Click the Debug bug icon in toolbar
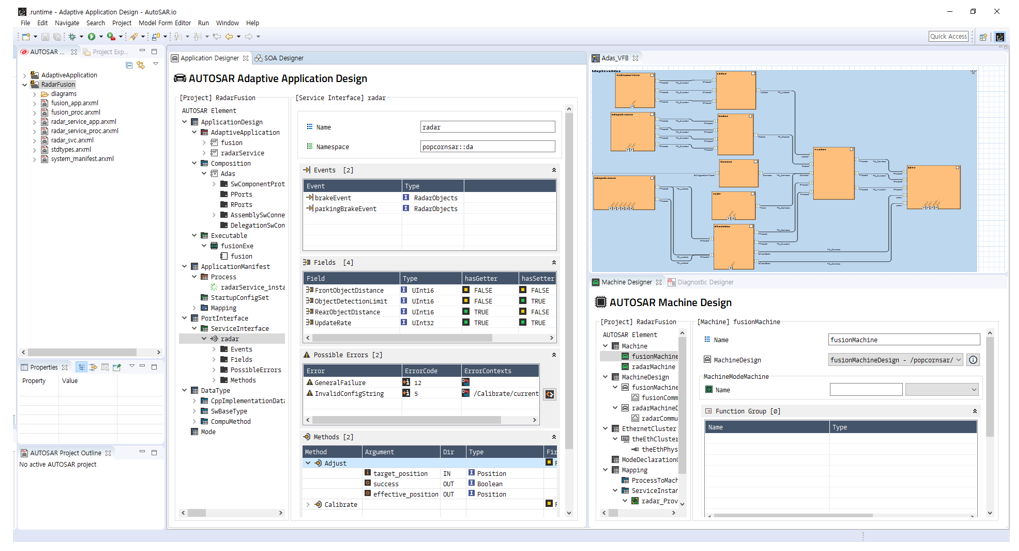The height and width of the screenshot is (551, 1019). pyautogui.click(x=71, y=37)
